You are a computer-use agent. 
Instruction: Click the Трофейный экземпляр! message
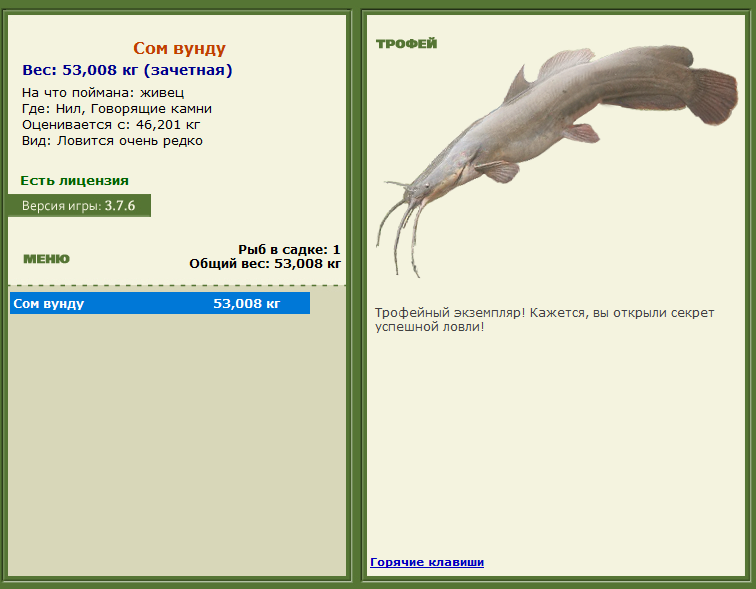pyautogui.click(x=544, y=320)
